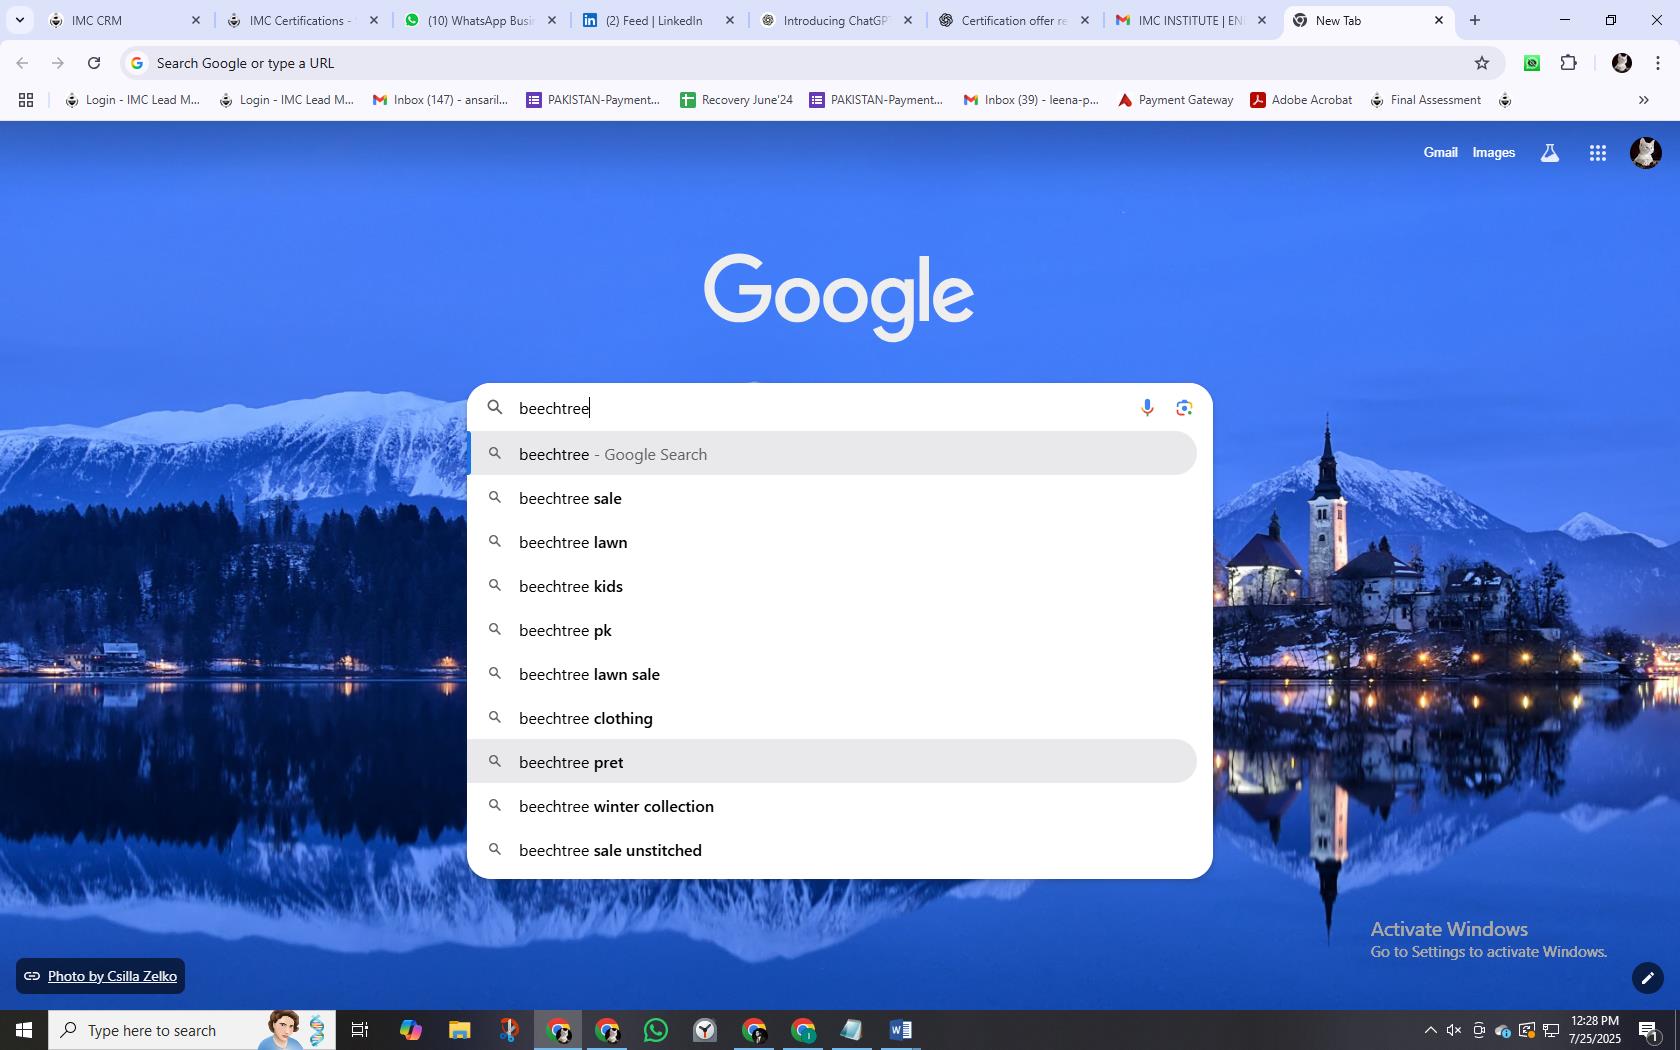The width and height of the screenshot is (1680, 1050).
Task: Show hidden system tray icons
Action: click(1430, 1030)
